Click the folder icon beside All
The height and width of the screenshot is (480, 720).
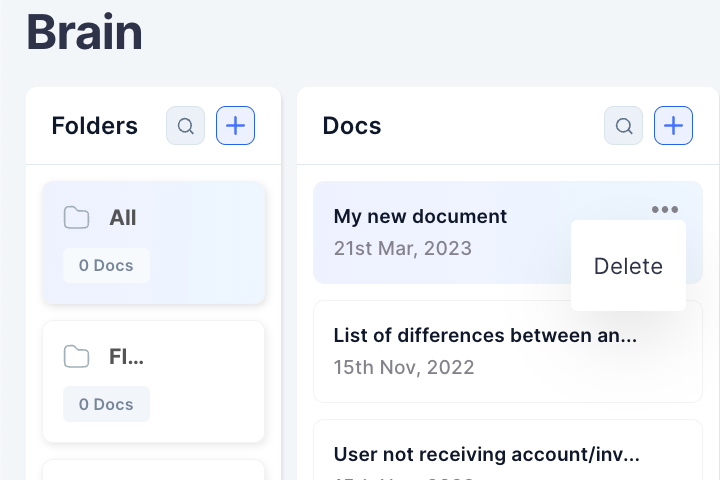click(x=76, y=217)
